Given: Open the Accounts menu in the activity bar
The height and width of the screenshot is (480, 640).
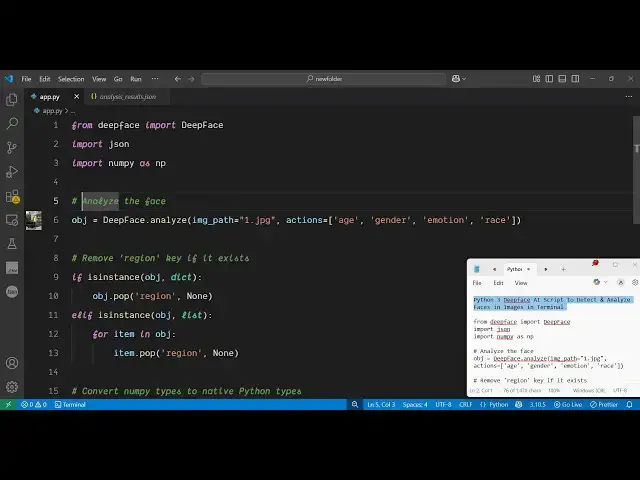Looking at the screenshot, I should click(x=12, y=363).
